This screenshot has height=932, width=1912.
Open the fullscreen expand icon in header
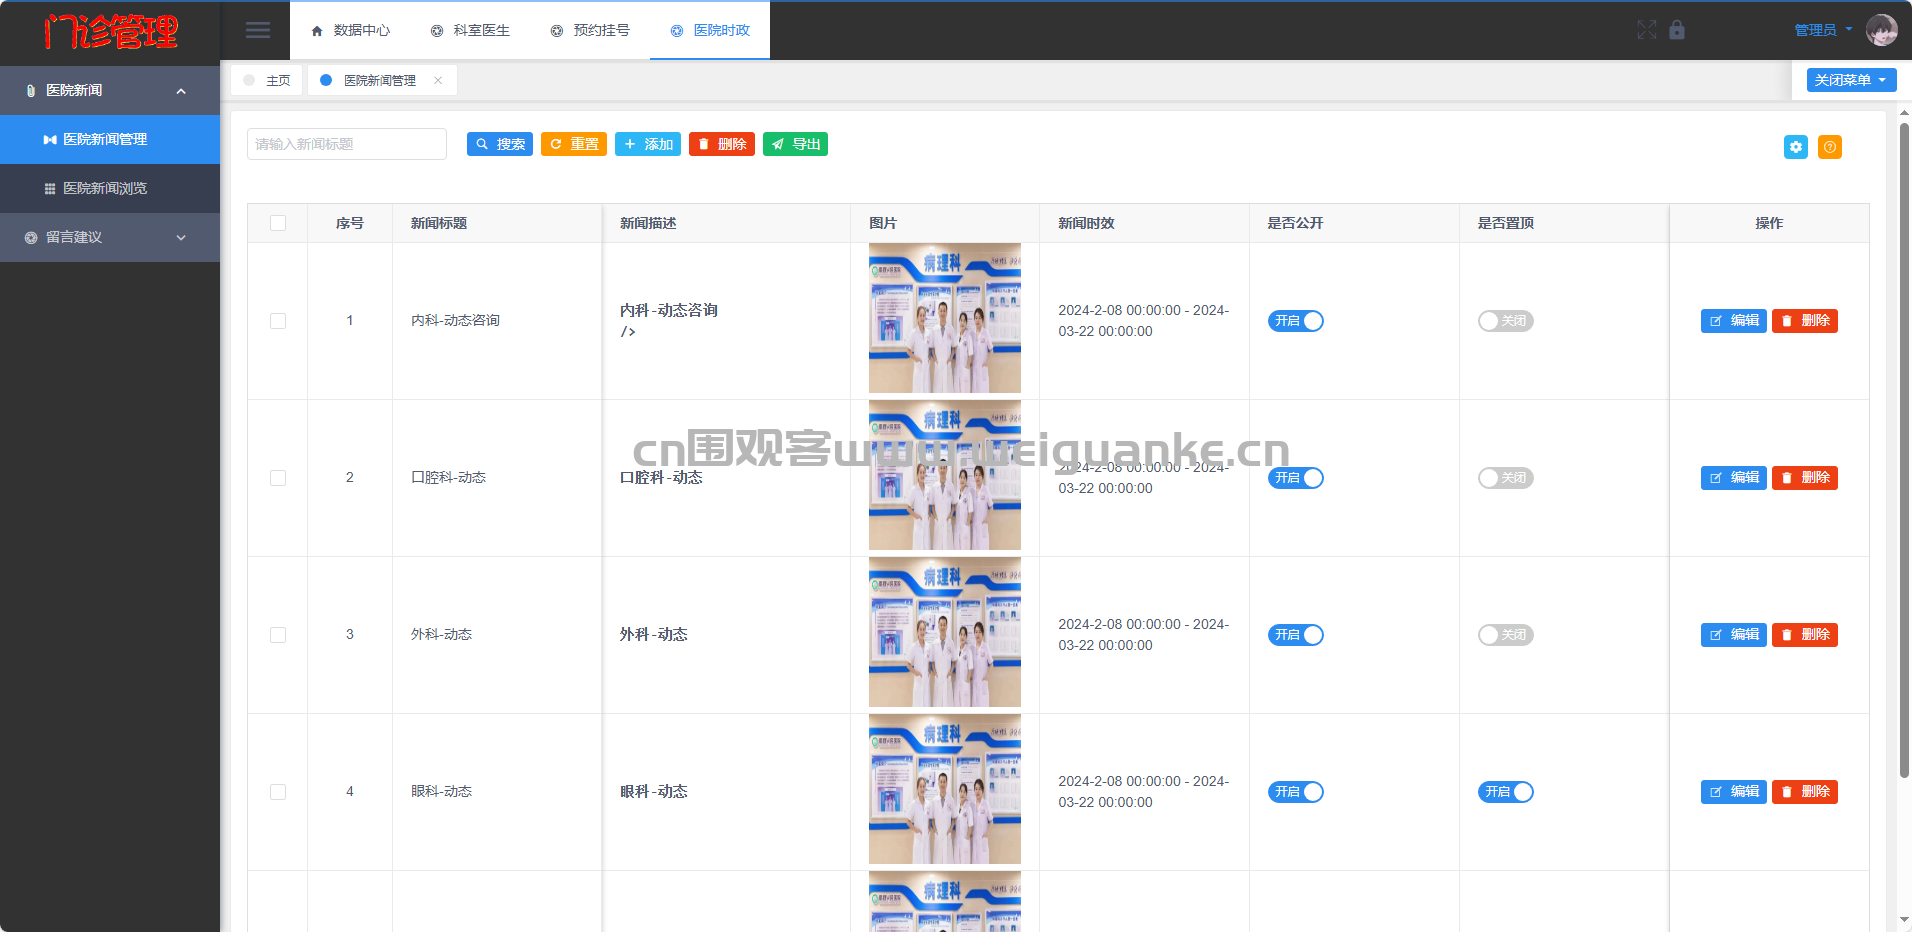1647,30
